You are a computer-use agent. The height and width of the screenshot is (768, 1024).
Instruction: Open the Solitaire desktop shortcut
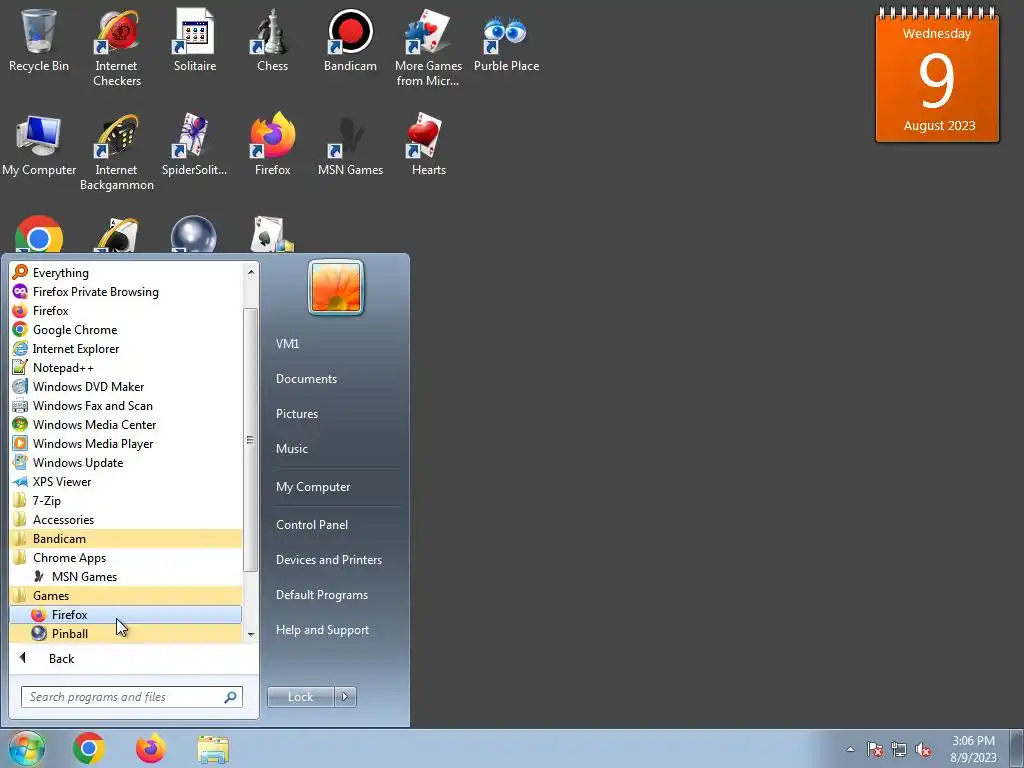[x=195, y=40]
